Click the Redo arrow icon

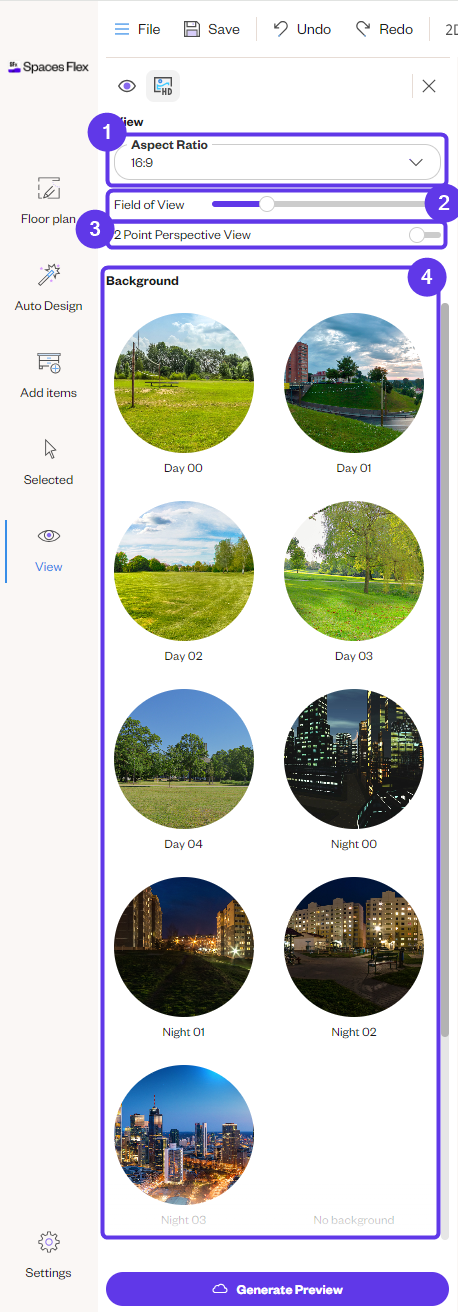click(363, 28)
